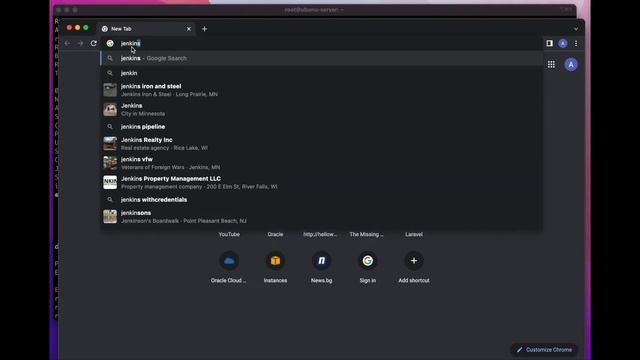Open the Google account avatar on page

tap(571, 64)
